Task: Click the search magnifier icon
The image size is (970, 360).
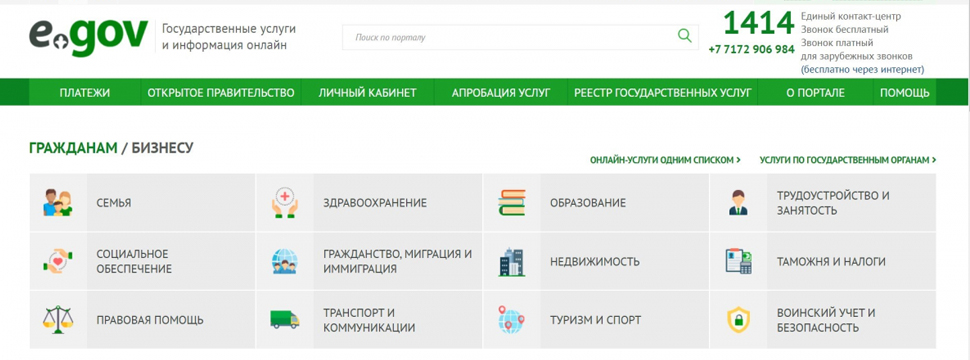Action: click(x=684, y=36)
